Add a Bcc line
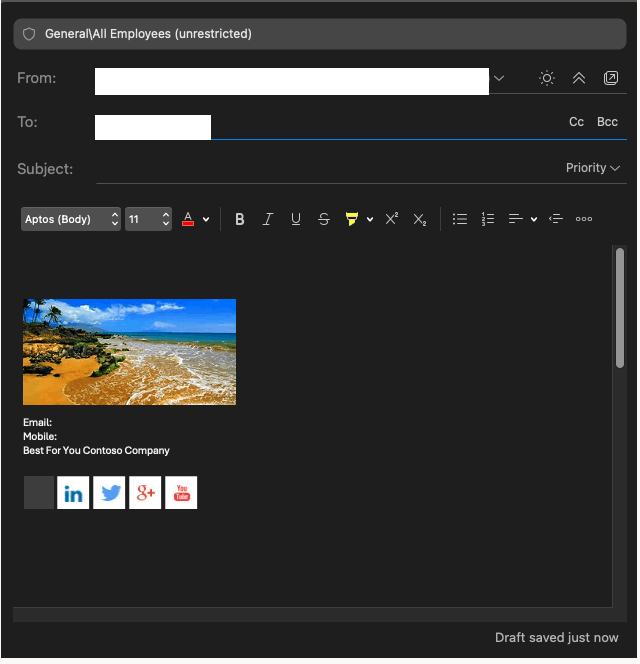Viewport: 640px width, 664px height. tap(607, 122)
